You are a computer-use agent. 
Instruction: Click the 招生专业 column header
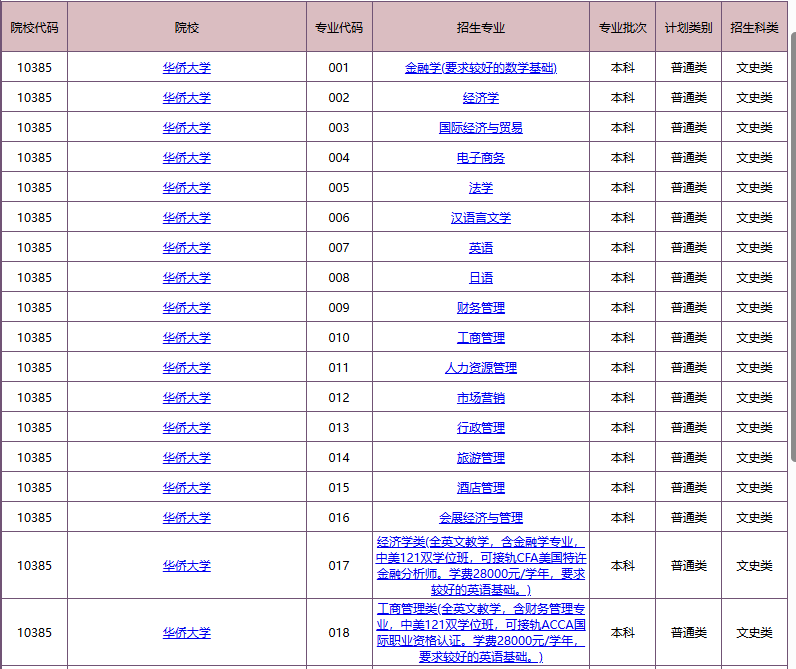coord(481,27)
